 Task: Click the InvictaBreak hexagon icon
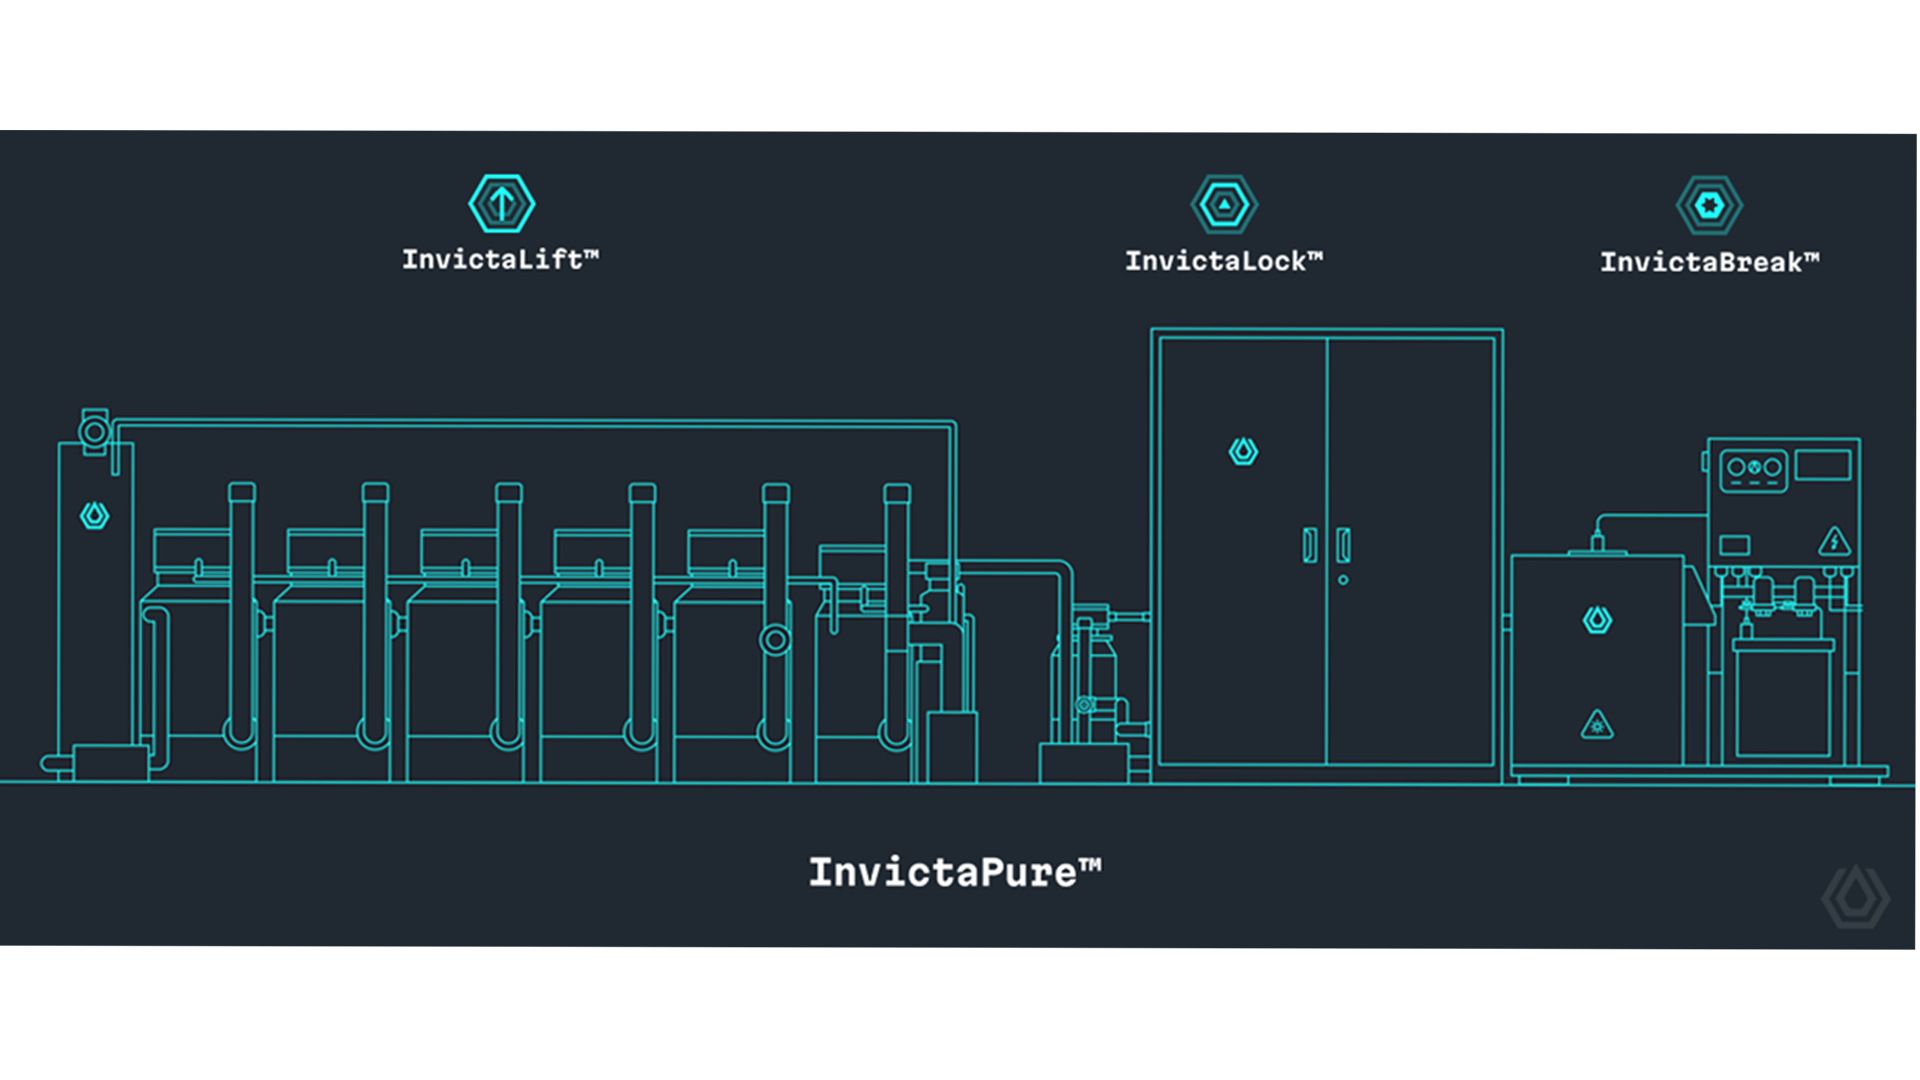click(x=1709, y=205)
